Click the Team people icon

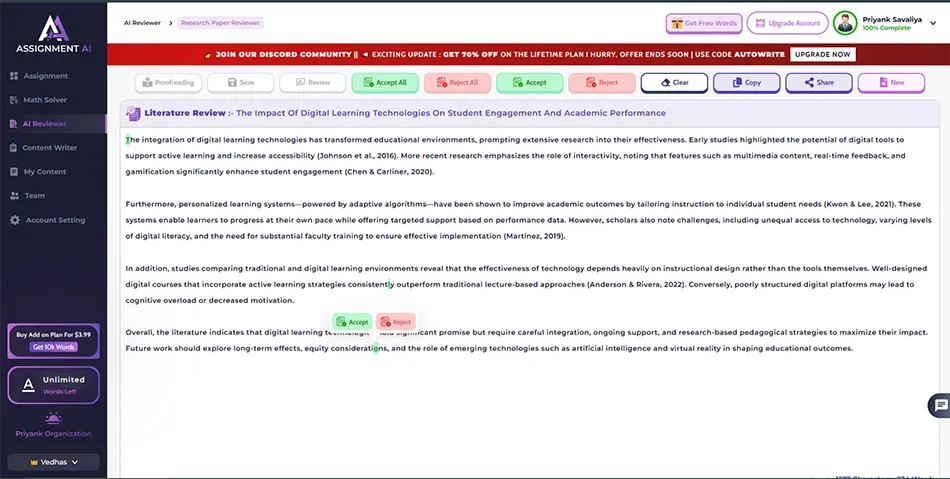14,196
